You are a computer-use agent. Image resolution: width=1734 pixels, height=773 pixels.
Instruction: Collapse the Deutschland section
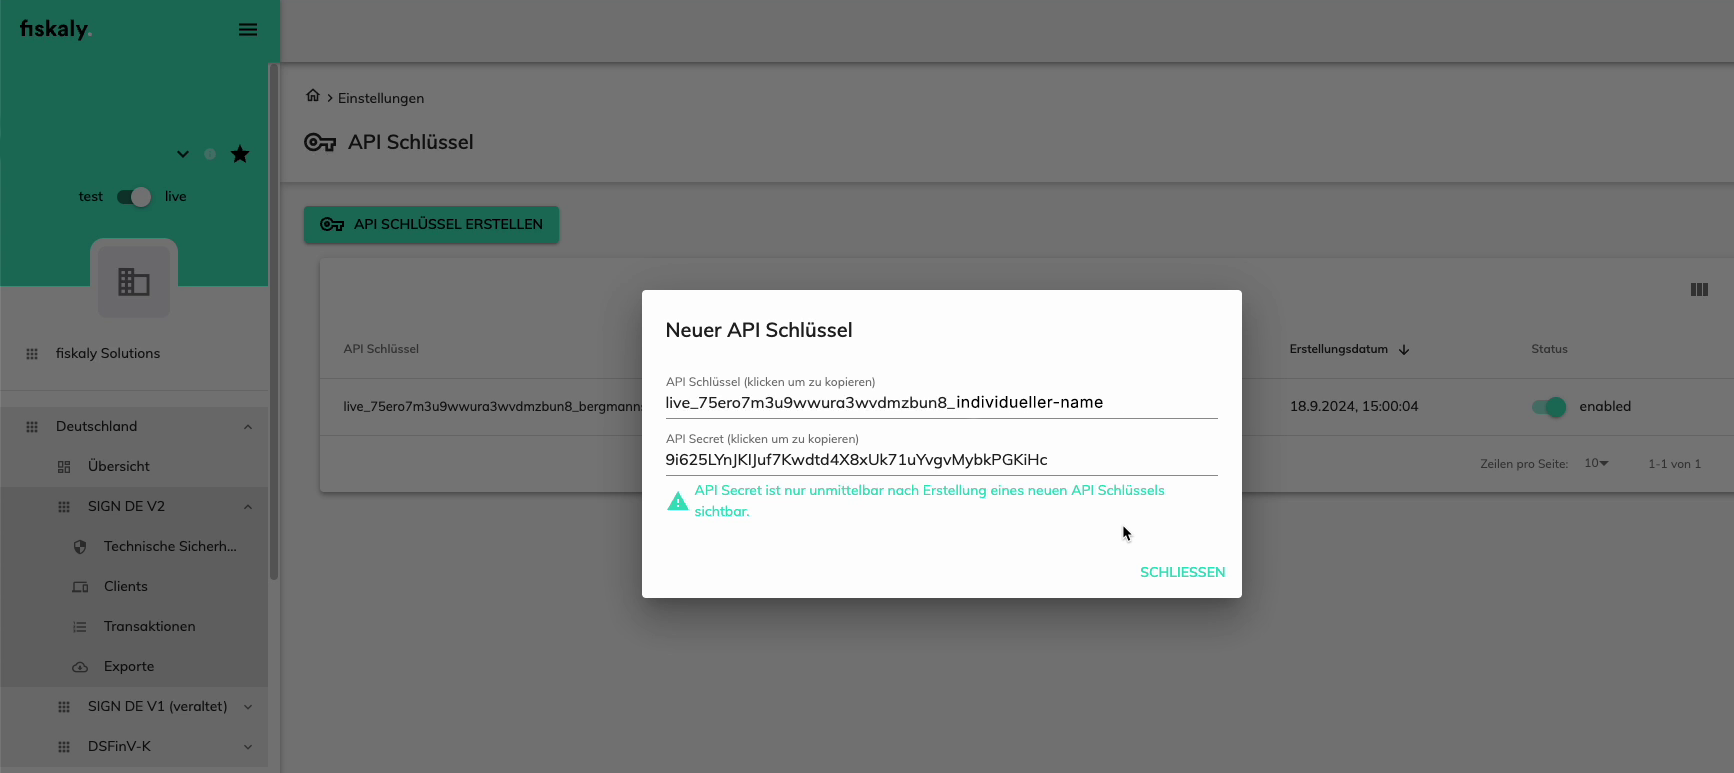point(248,427)
